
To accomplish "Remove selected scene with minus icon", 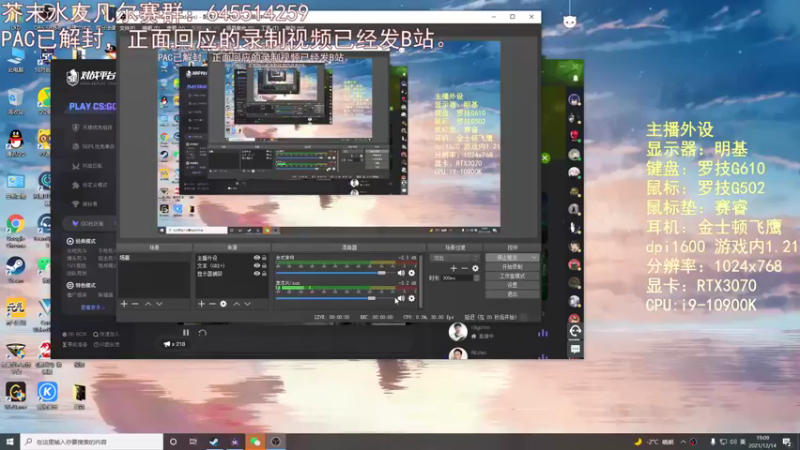I will [x=135, y=304].
